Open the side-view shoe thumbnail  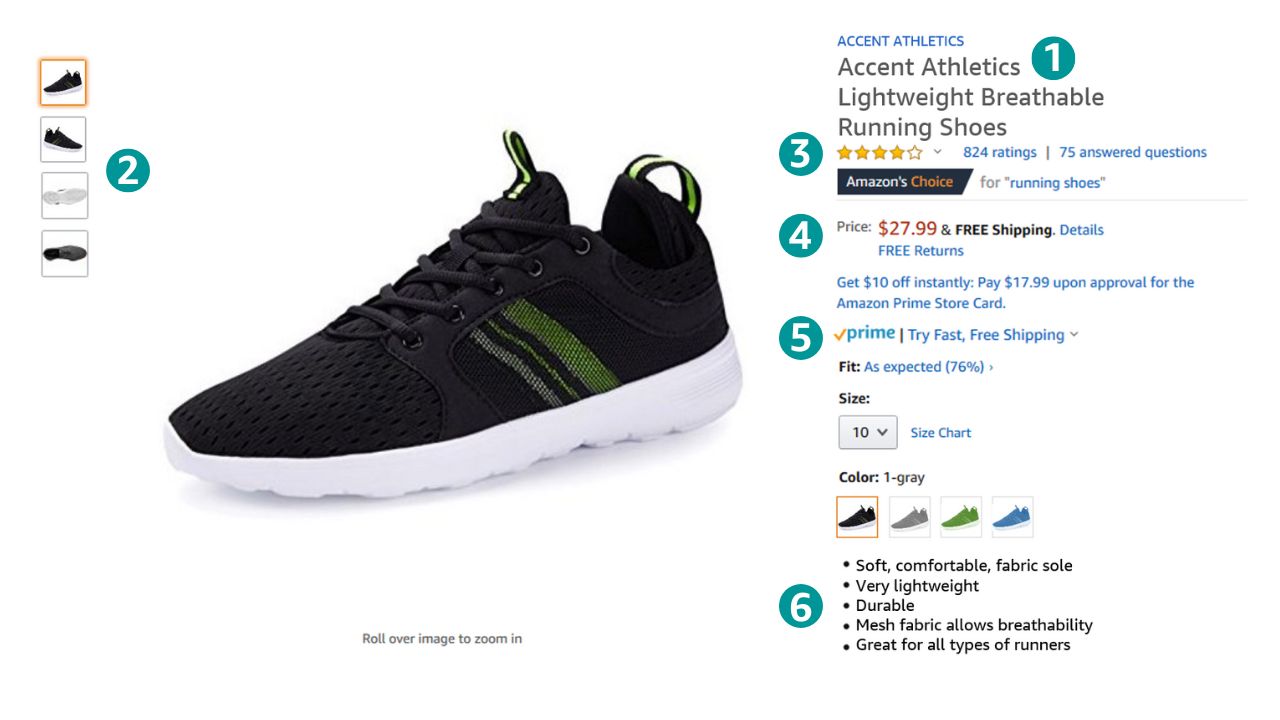pyautogui.click(x=63, y=139)
